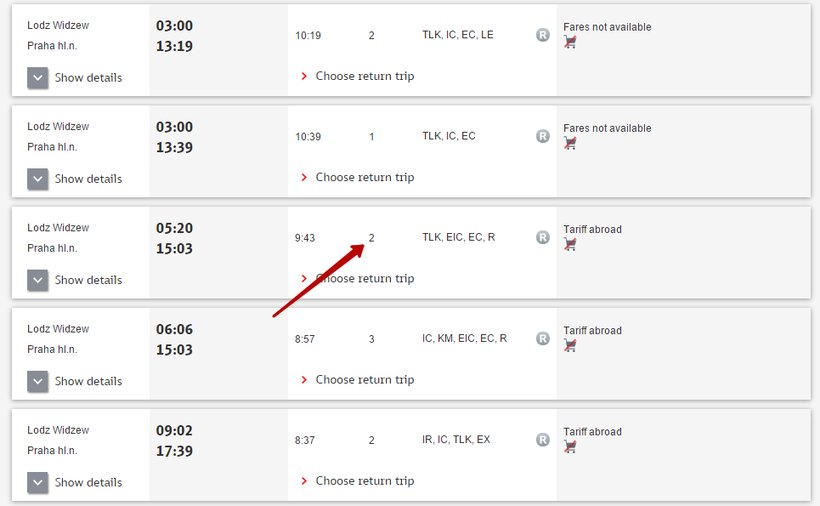Show details of 06:06 departure
This screenshot has height=506, width=820.
coord(38,381)
